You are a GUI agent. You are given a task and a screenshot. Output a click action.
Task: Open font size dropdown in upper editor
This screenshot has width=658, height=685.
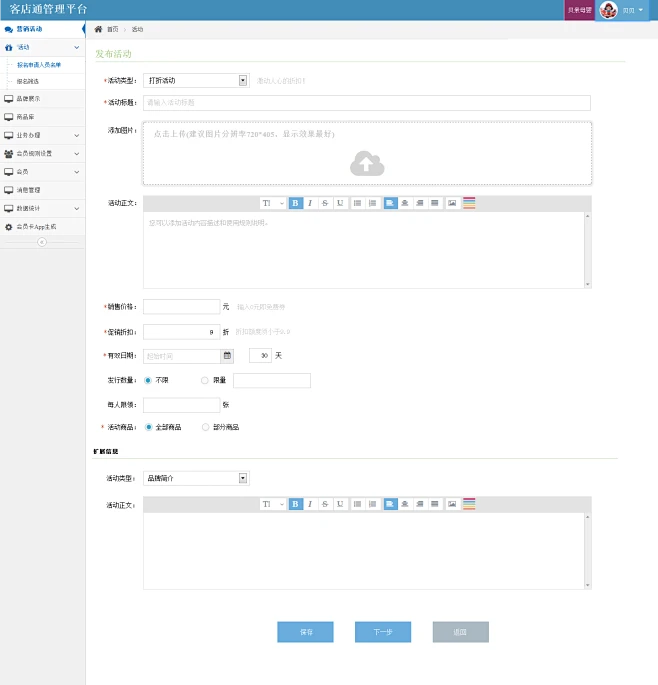pos(273,203)
